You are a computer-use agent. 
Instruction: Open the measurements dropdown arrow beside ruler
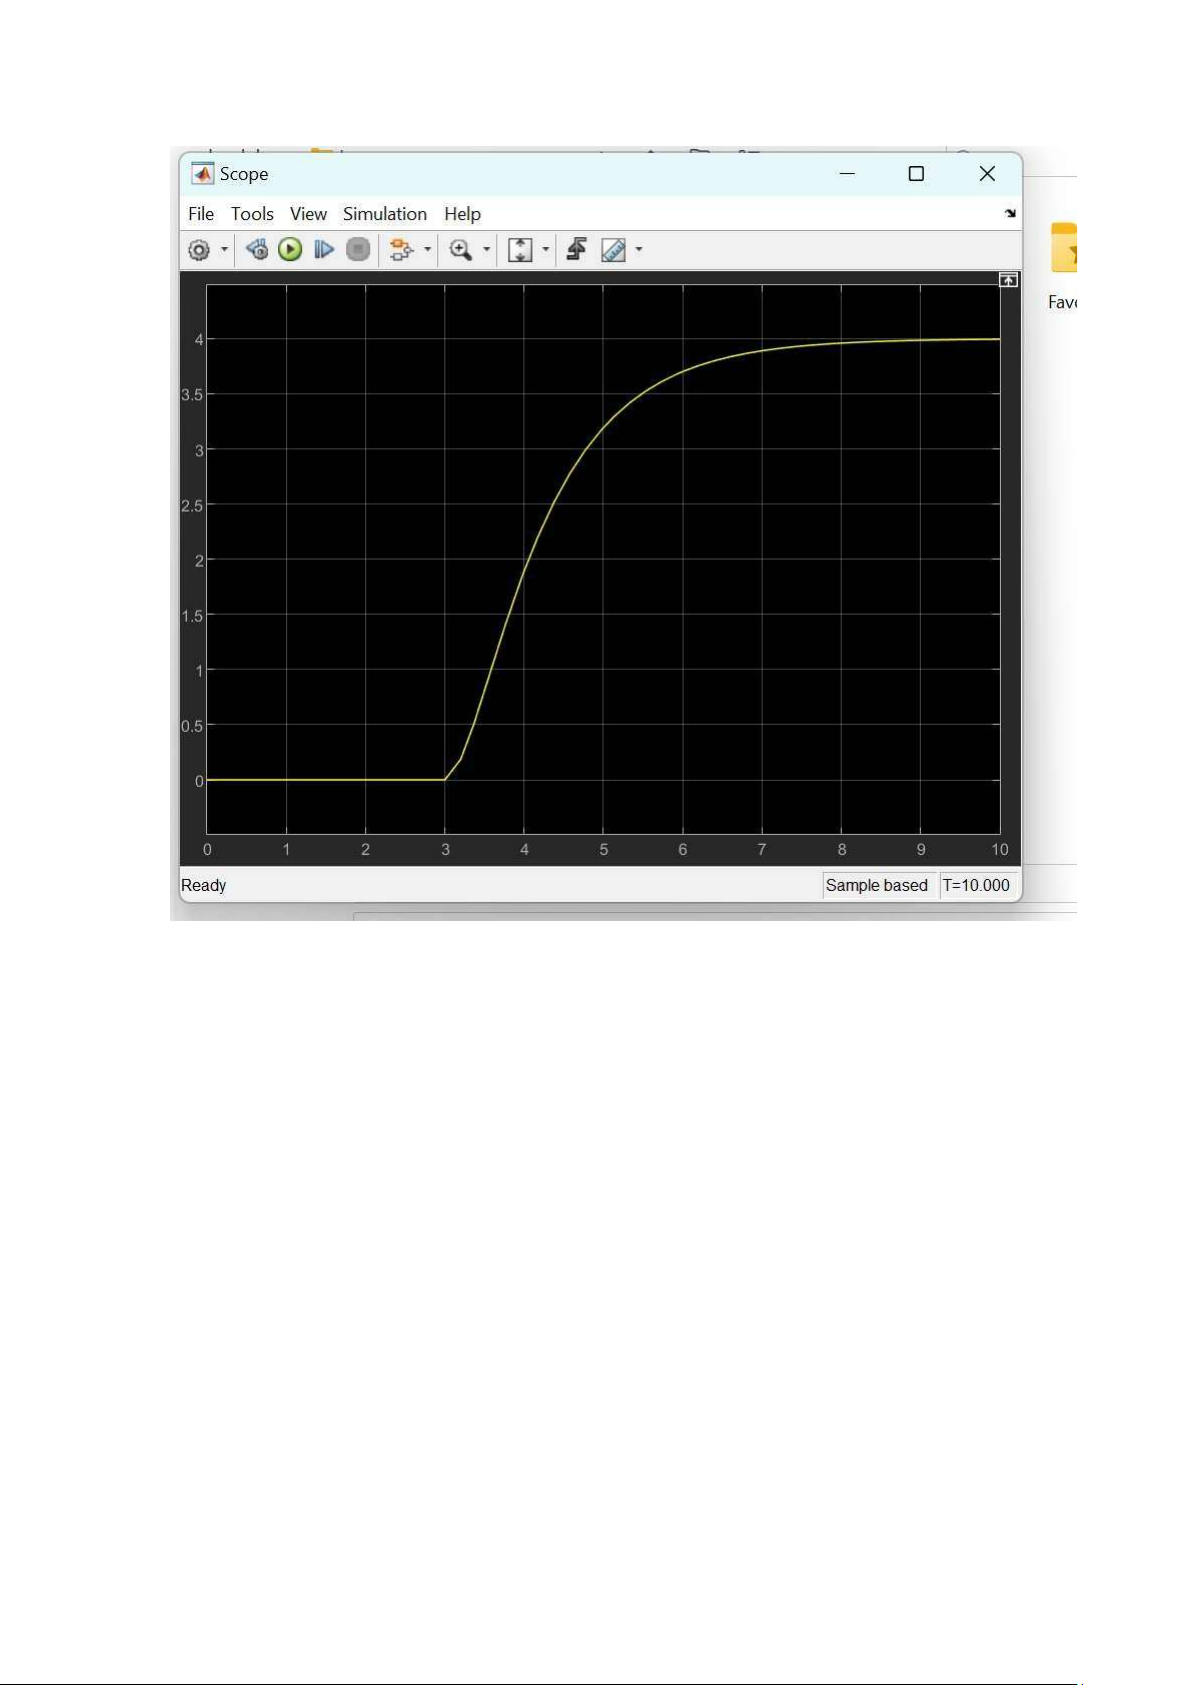pos(639,250)
